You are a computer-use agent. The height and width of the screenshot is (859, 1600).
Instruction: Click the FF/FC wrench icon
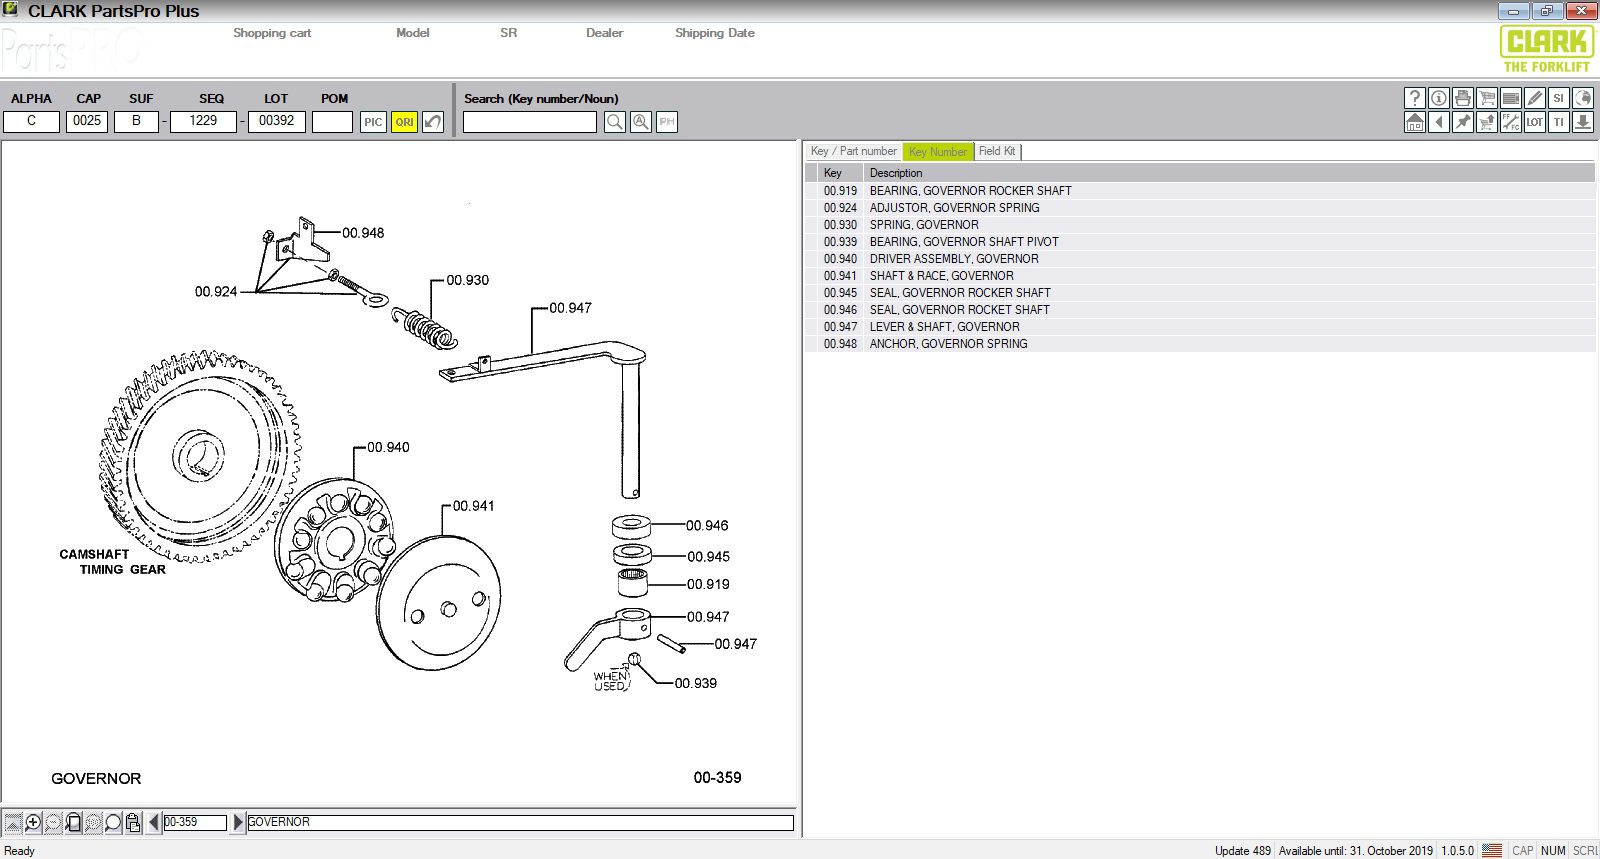pyautogui.click(x=1510, y=122)
